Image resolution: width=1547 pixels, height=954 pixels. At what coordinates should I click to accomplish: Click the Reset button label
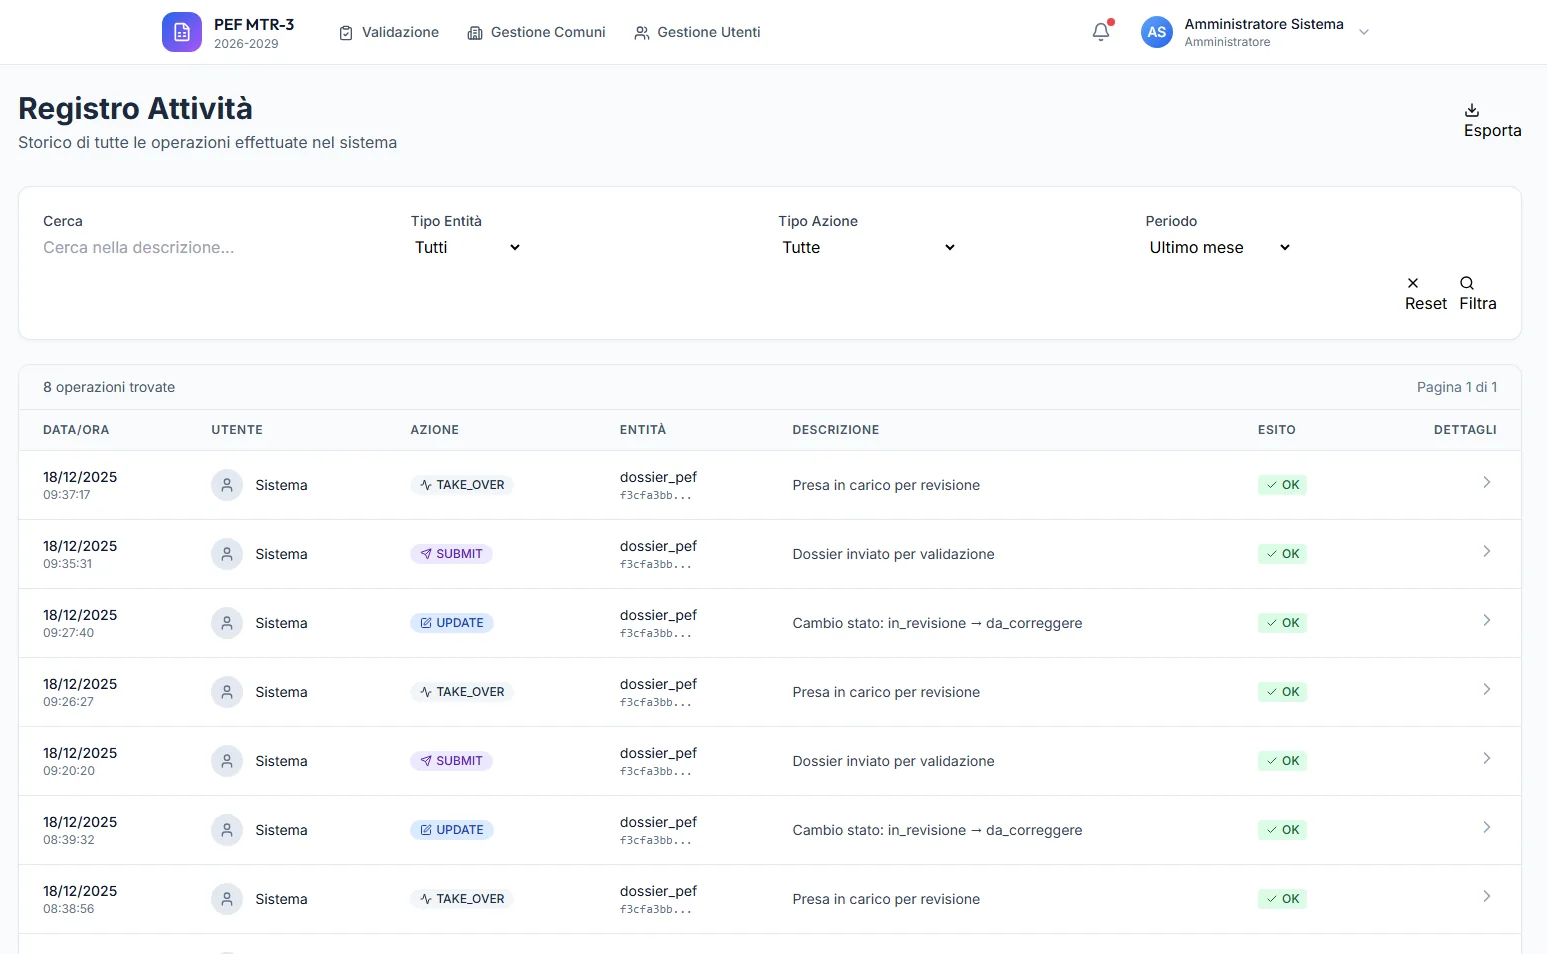(x=1426, y=303)
